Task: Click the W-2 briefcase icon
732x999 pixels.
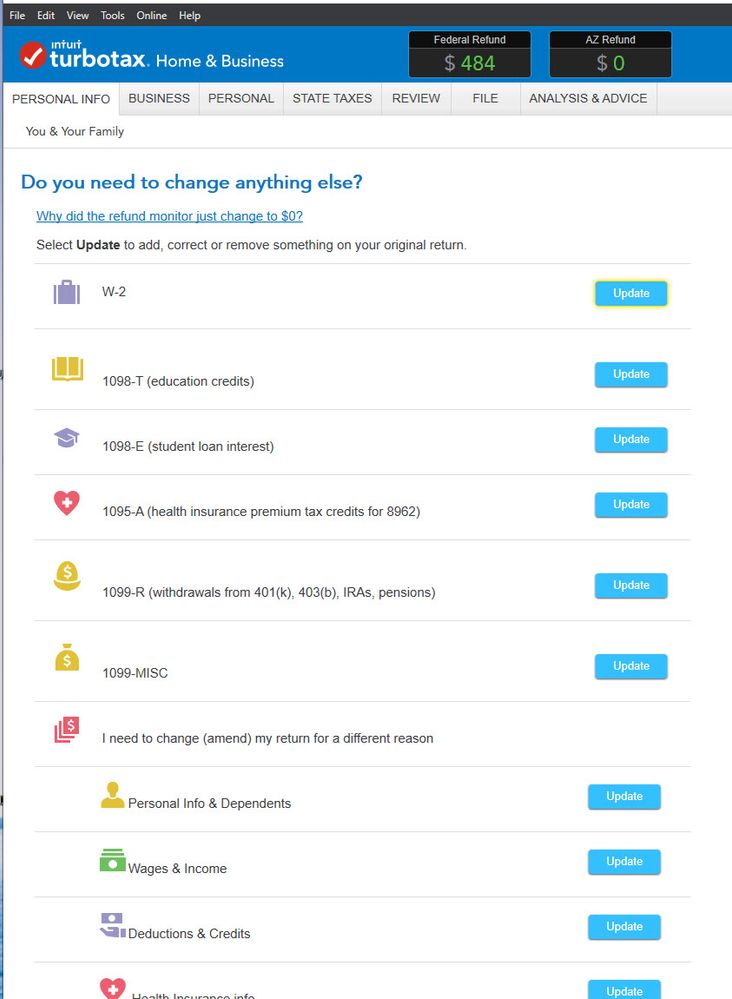Action: coord(66,292)
